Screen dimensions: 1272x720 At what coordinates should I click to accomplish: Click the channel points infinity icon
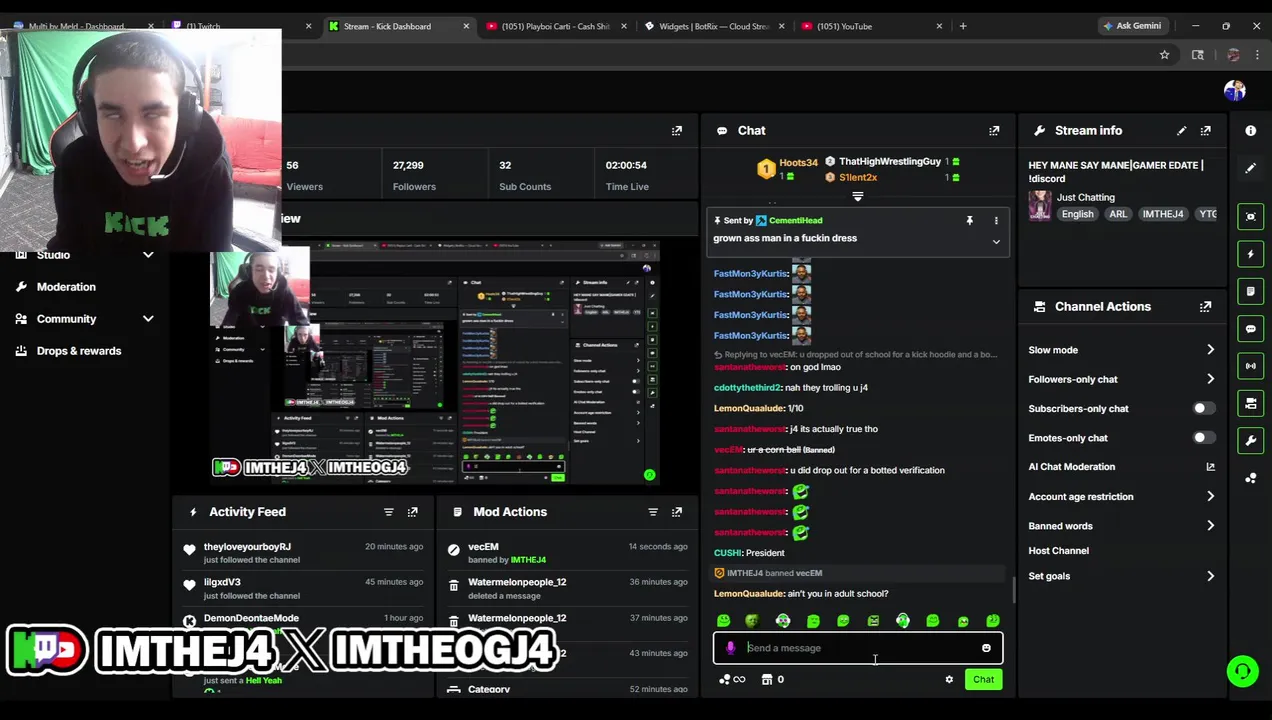tap(732, 680)
